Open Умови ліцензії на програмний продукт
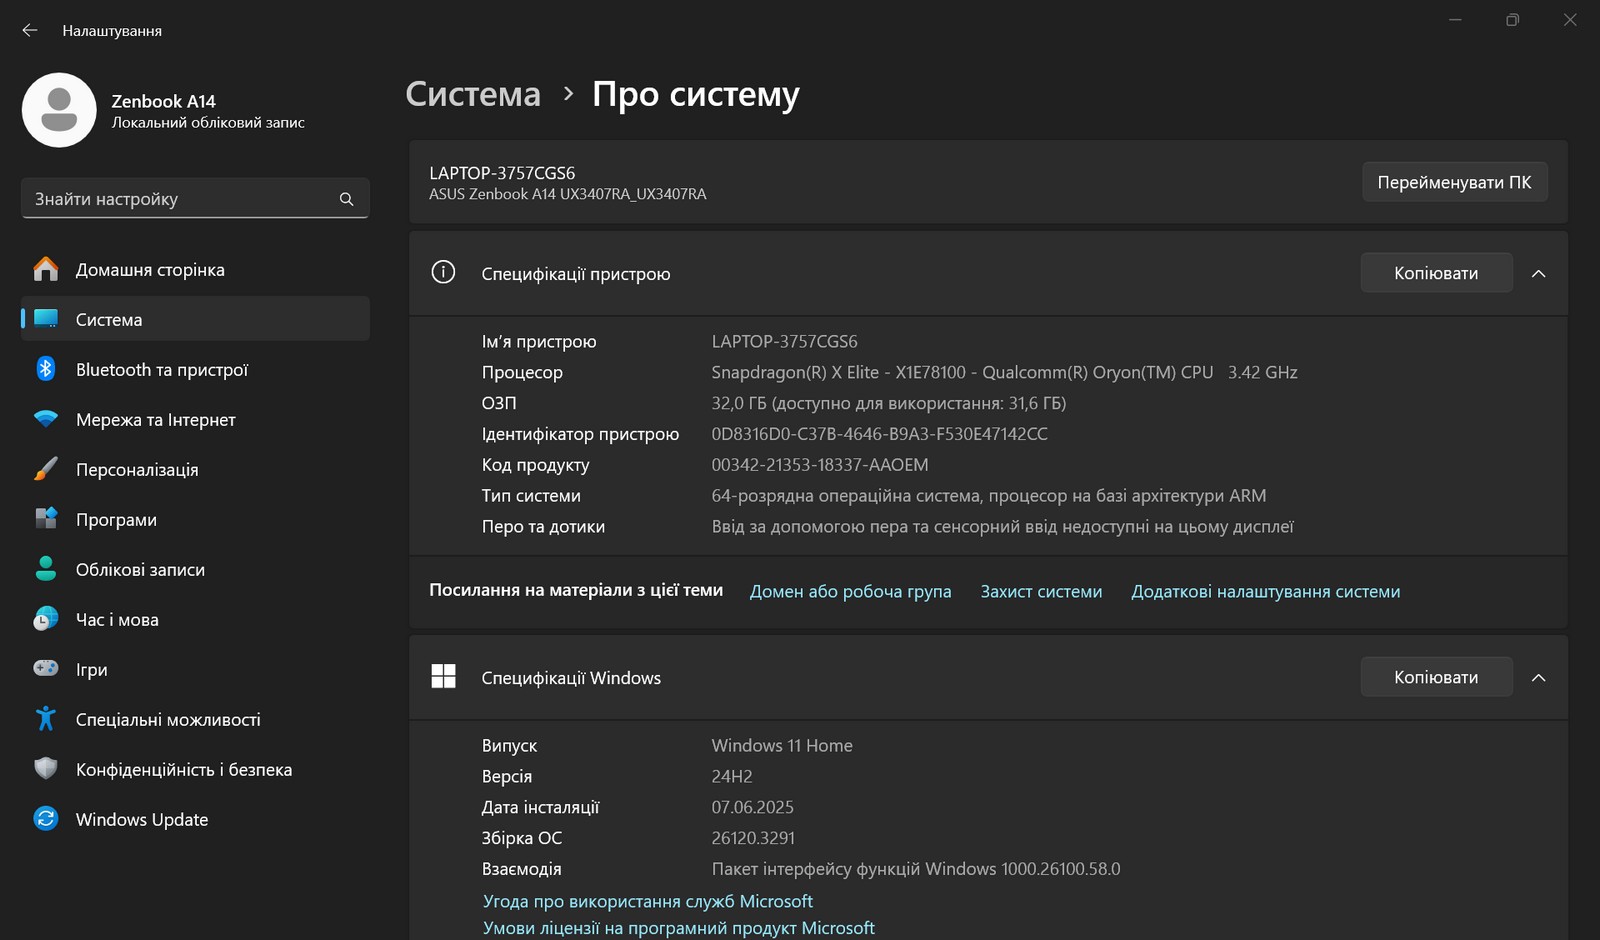 [679, 928]
